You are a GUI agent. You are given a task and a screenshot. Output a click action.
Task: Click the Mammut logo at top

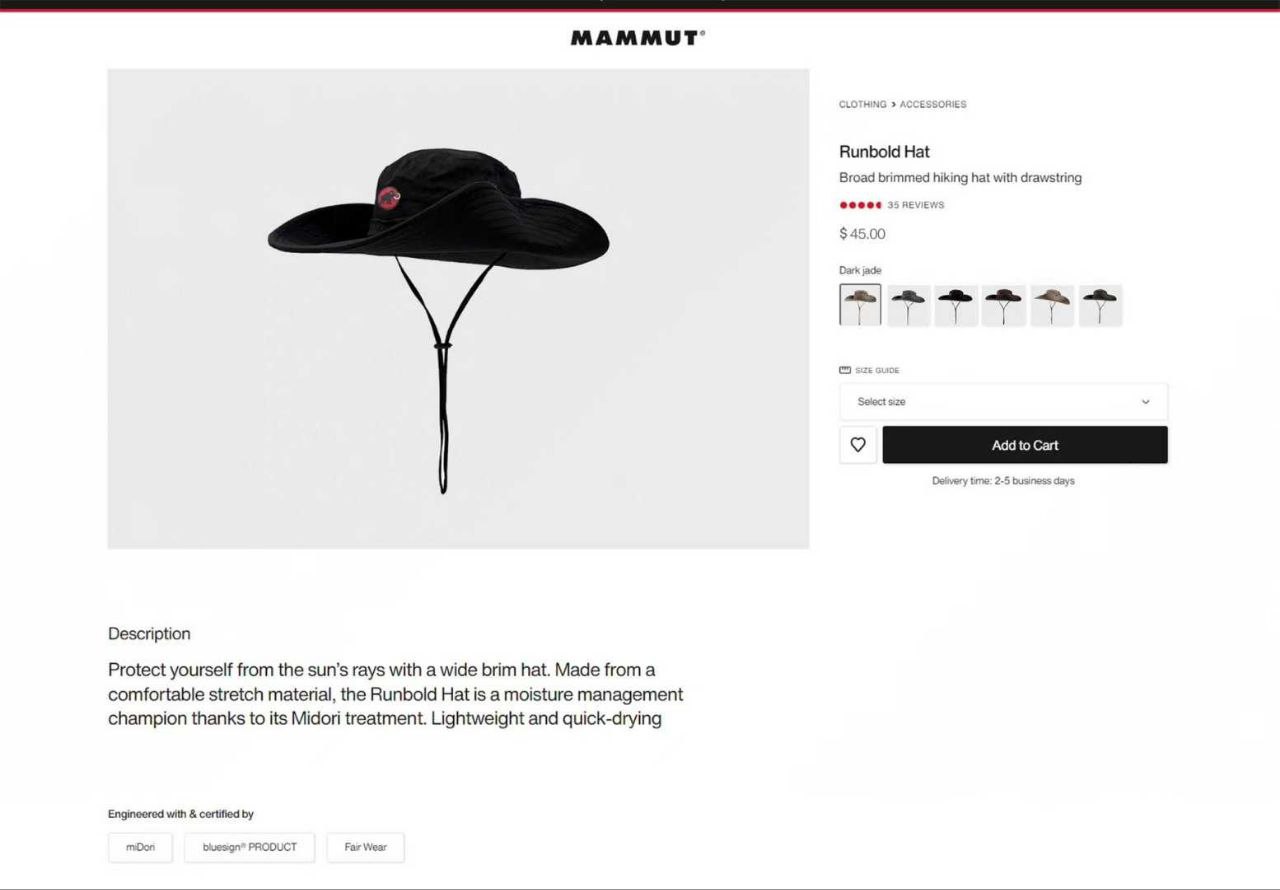[x=638, y=38]
